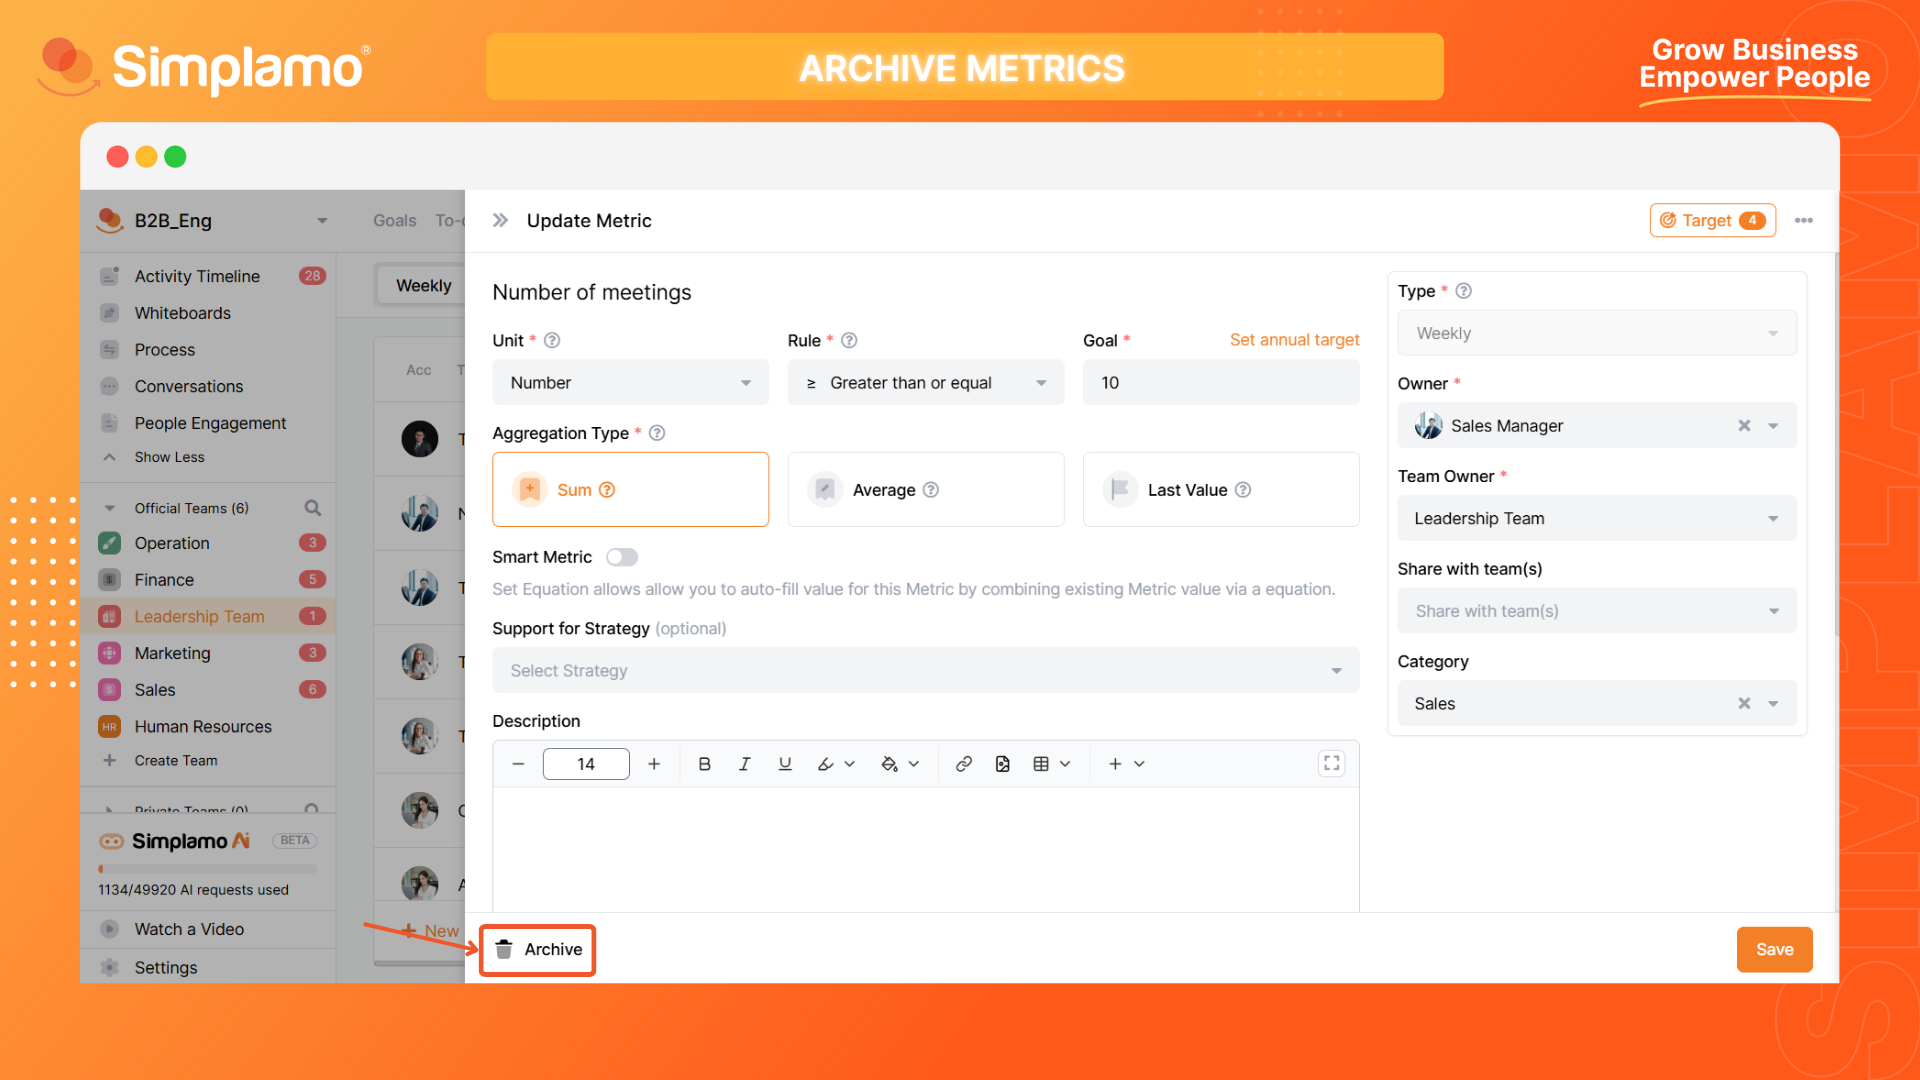Open the Category dropdown arrow
Screen dimensions: 1920x1080
tap(1773, 704)
